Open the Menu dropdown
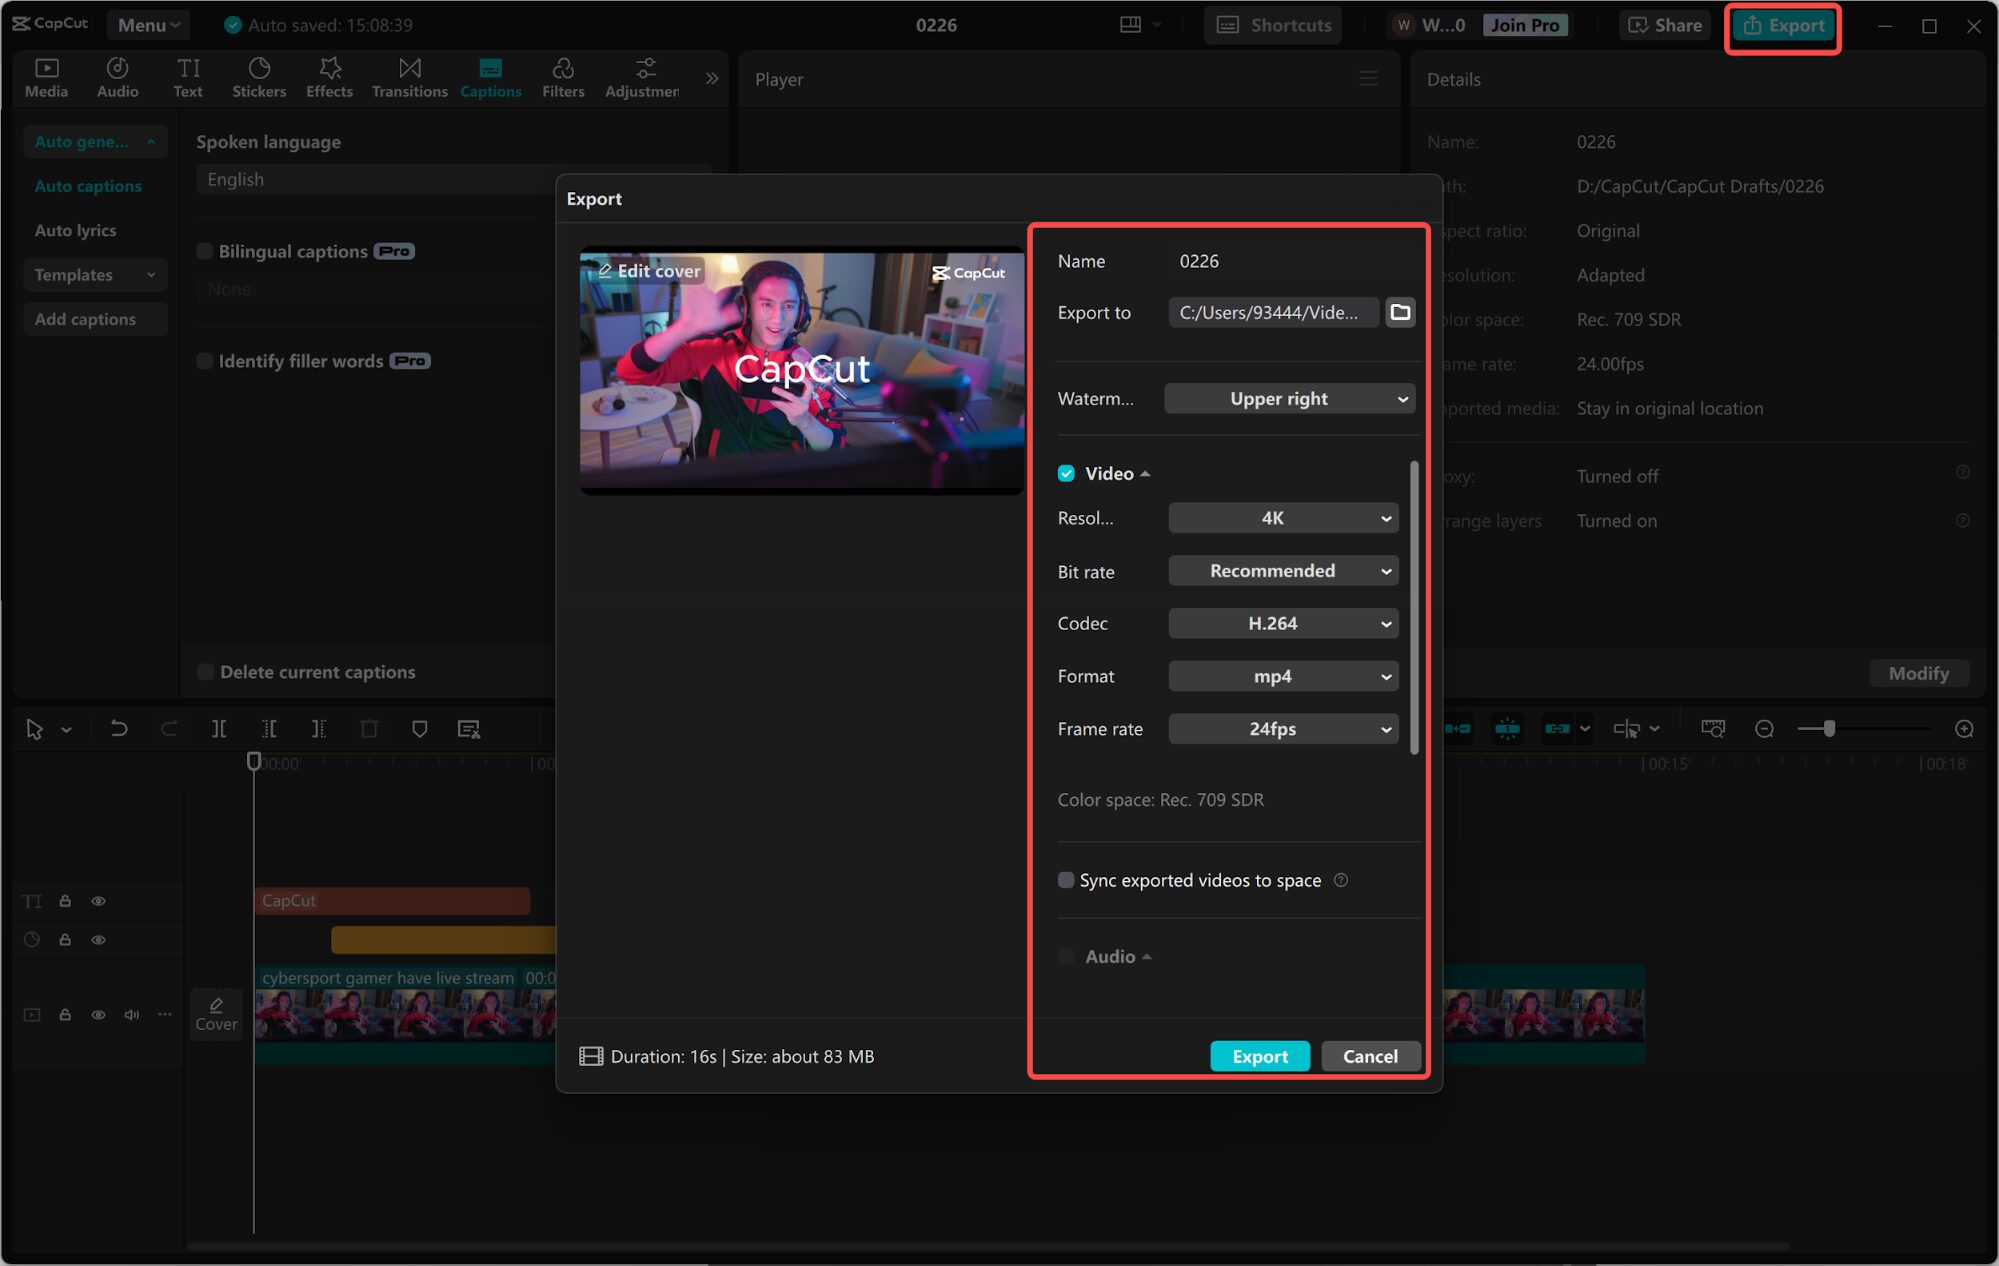This screenshot has height=1266, width=1999. point(148,25)
